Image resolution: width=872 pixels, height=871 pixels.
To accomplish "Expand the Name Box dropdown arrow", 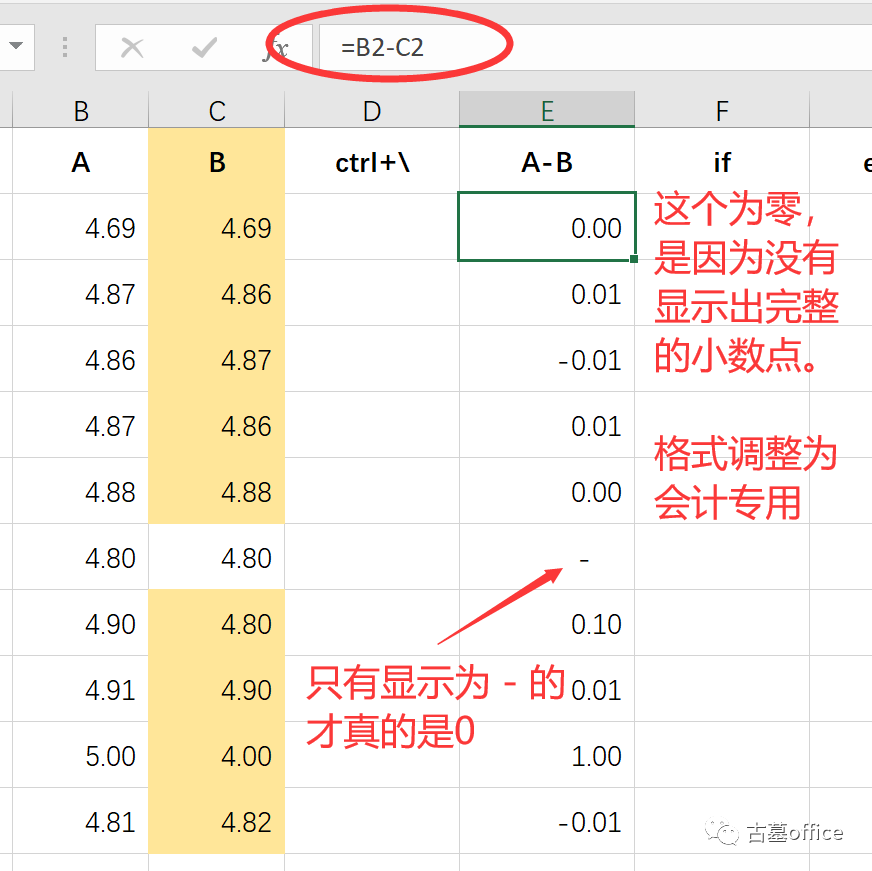I will coord(16,46).
